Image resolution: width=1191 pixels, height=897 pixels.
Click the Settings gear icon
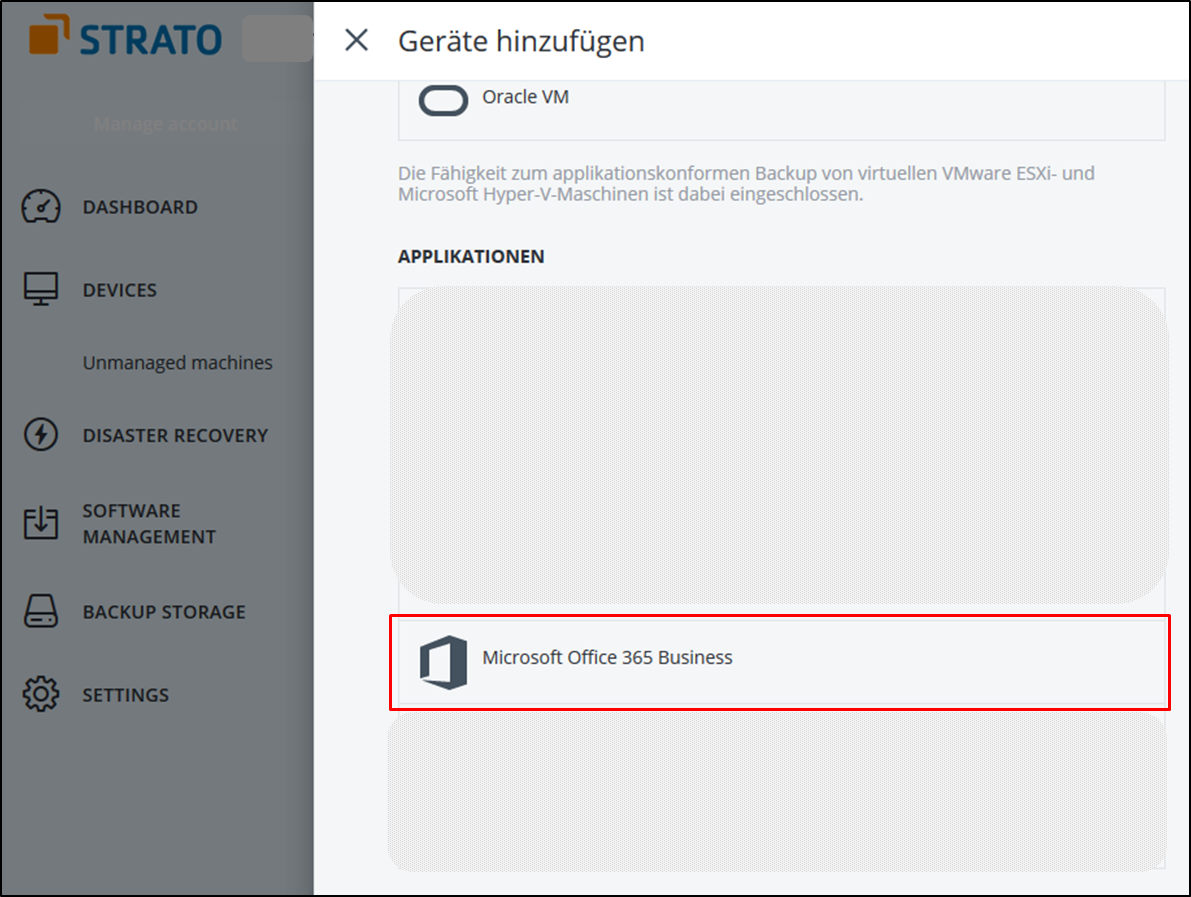coord(41,694)
